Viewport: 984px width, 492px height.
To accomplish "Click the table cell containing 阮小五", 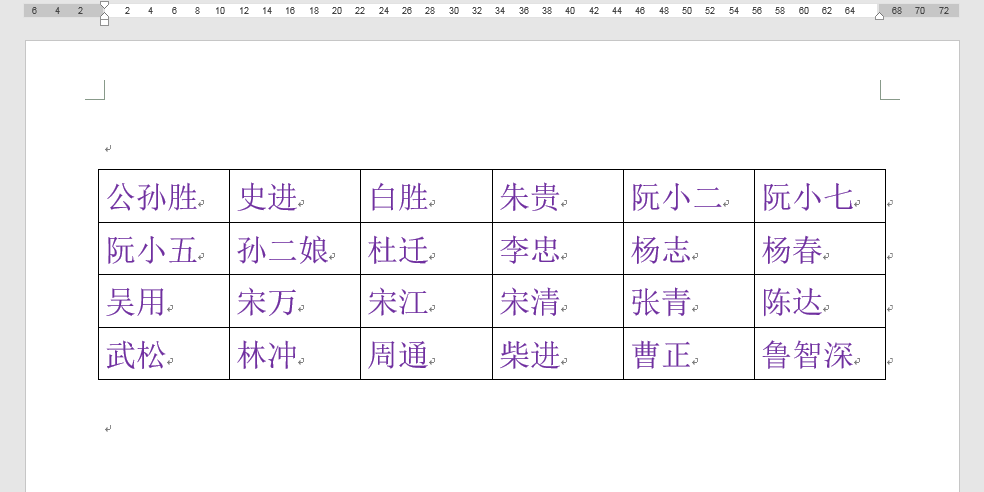I will tap(164, 249).
